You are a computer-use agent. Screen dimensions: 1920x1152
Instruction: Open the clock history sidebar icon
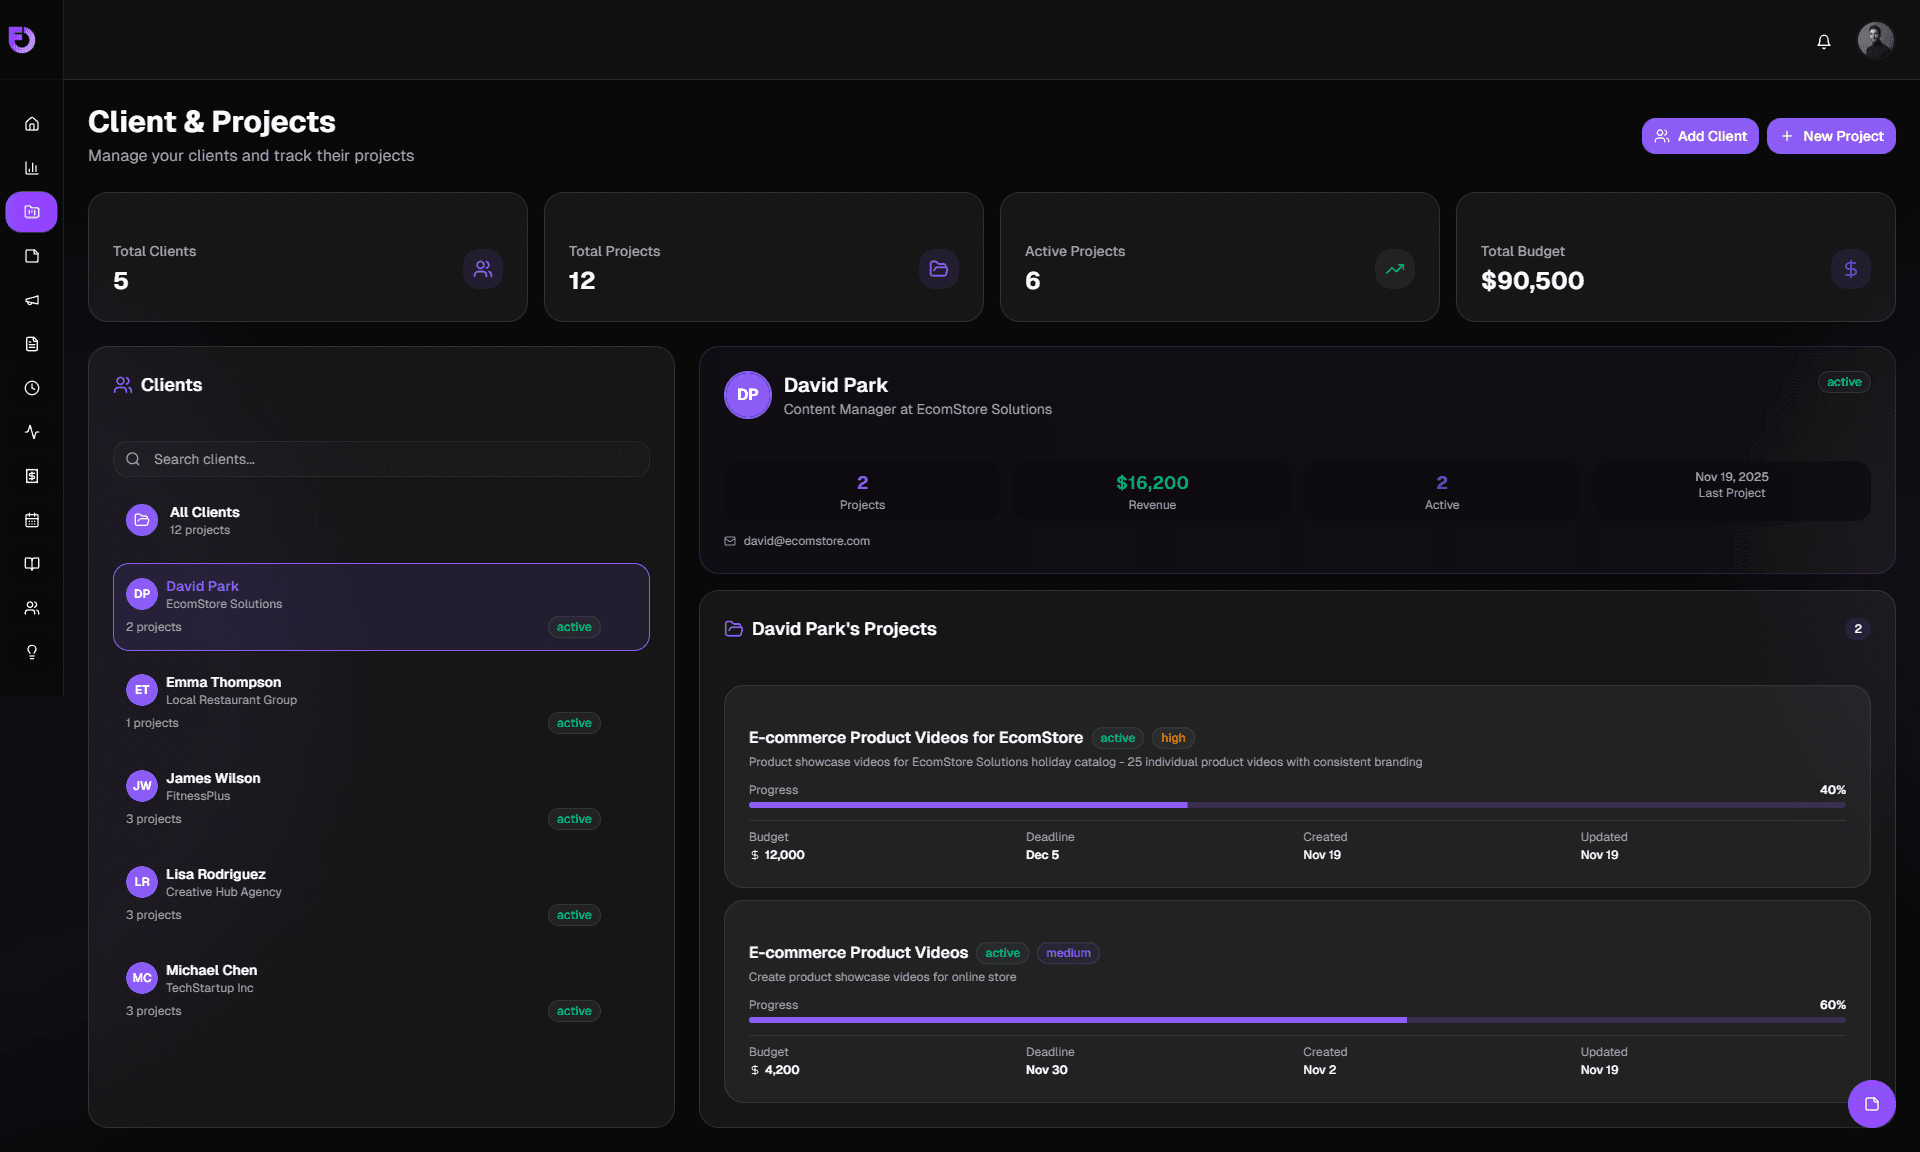(x=32, y=388)
